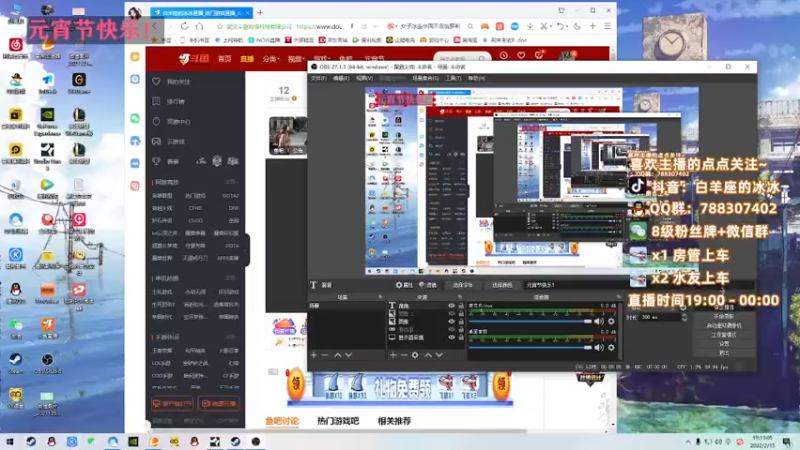Open OBS 编辑(E) menu
Viewport: 800px width, 450px height.
tap(341, 79)
